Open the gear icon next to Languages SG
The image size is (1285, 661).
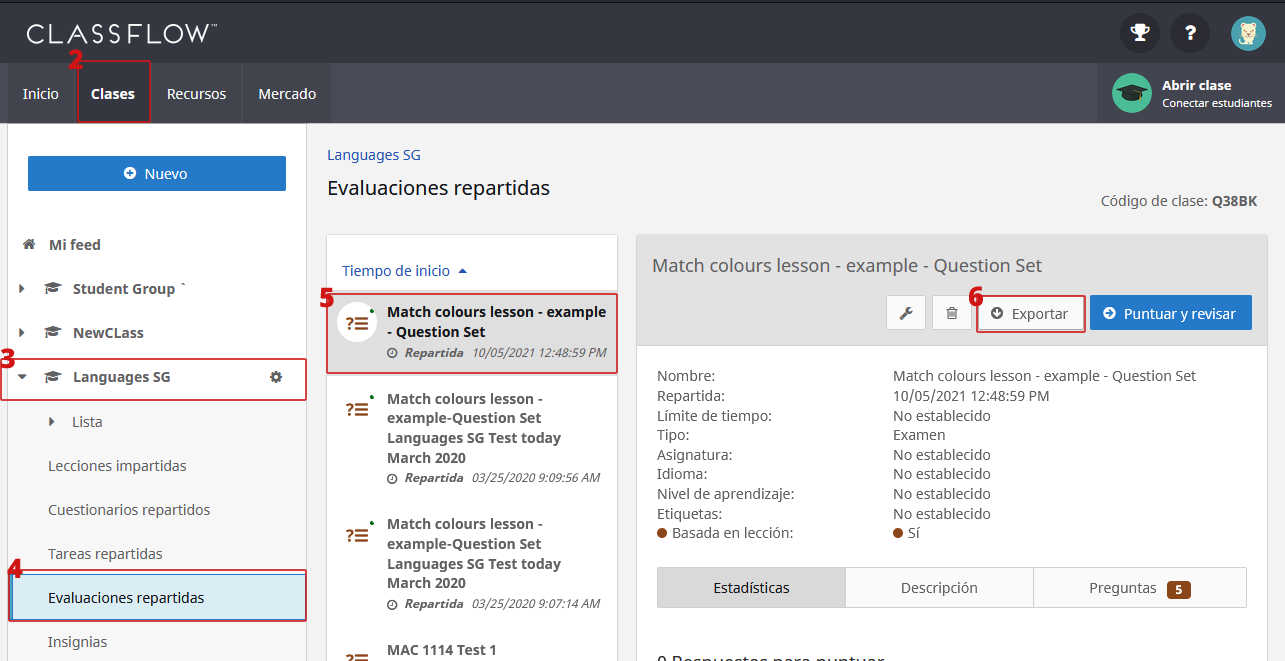[275, 377]
